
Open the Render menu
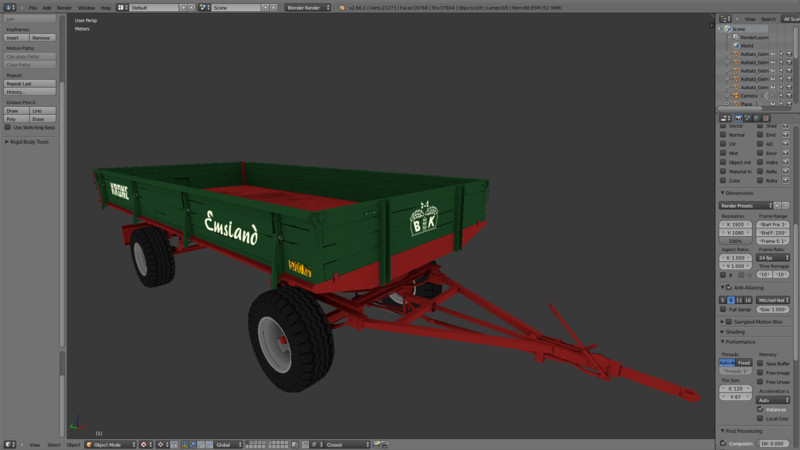pyautogui.click(x=64, y=8)
